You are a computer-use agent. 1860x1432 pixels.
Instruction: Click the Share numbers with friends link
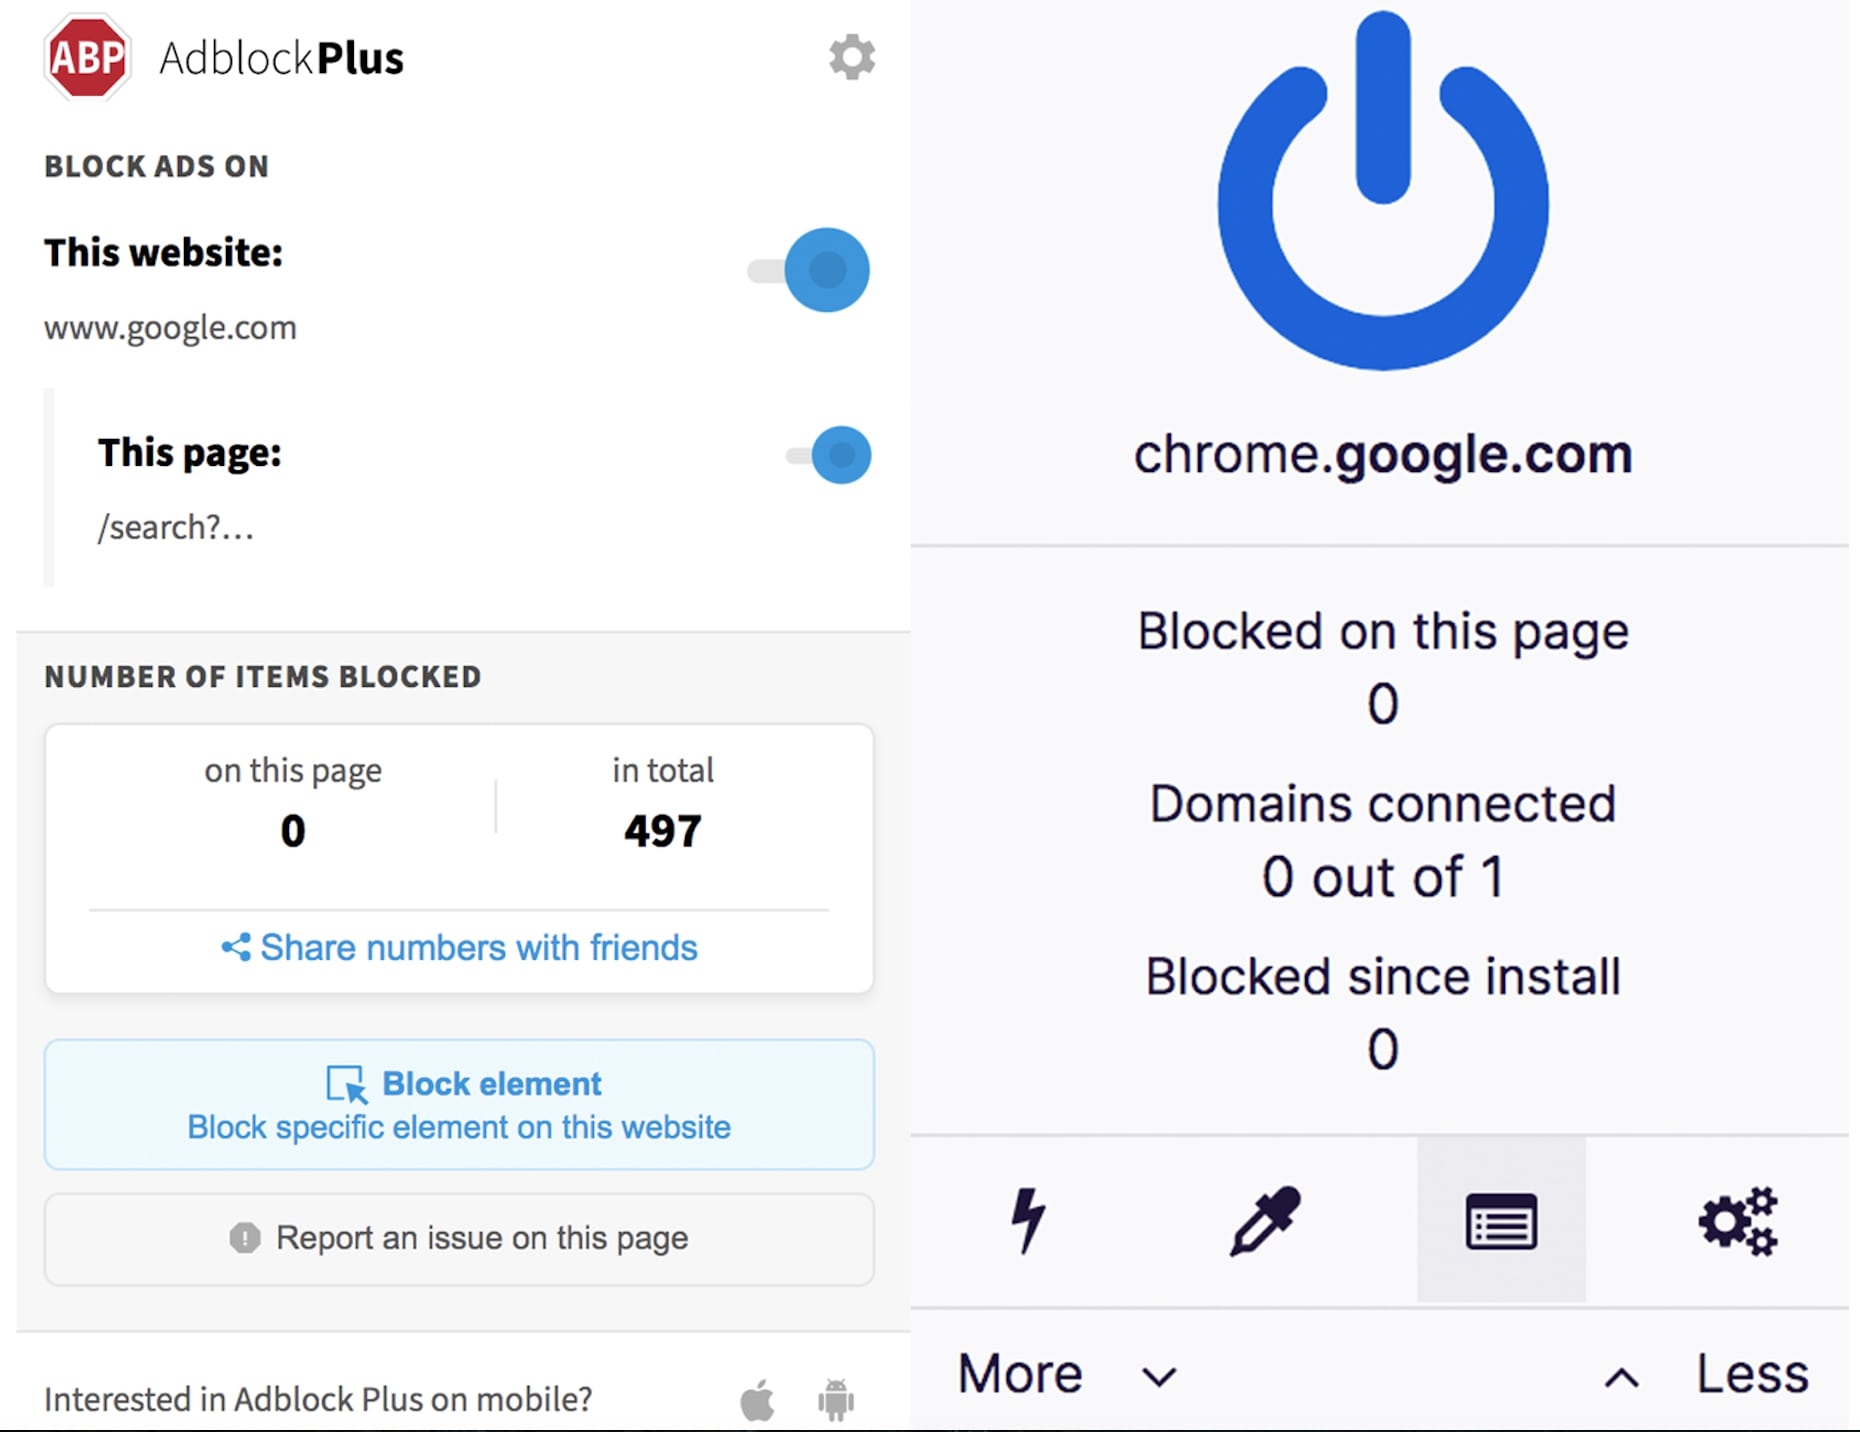point(478,947)
